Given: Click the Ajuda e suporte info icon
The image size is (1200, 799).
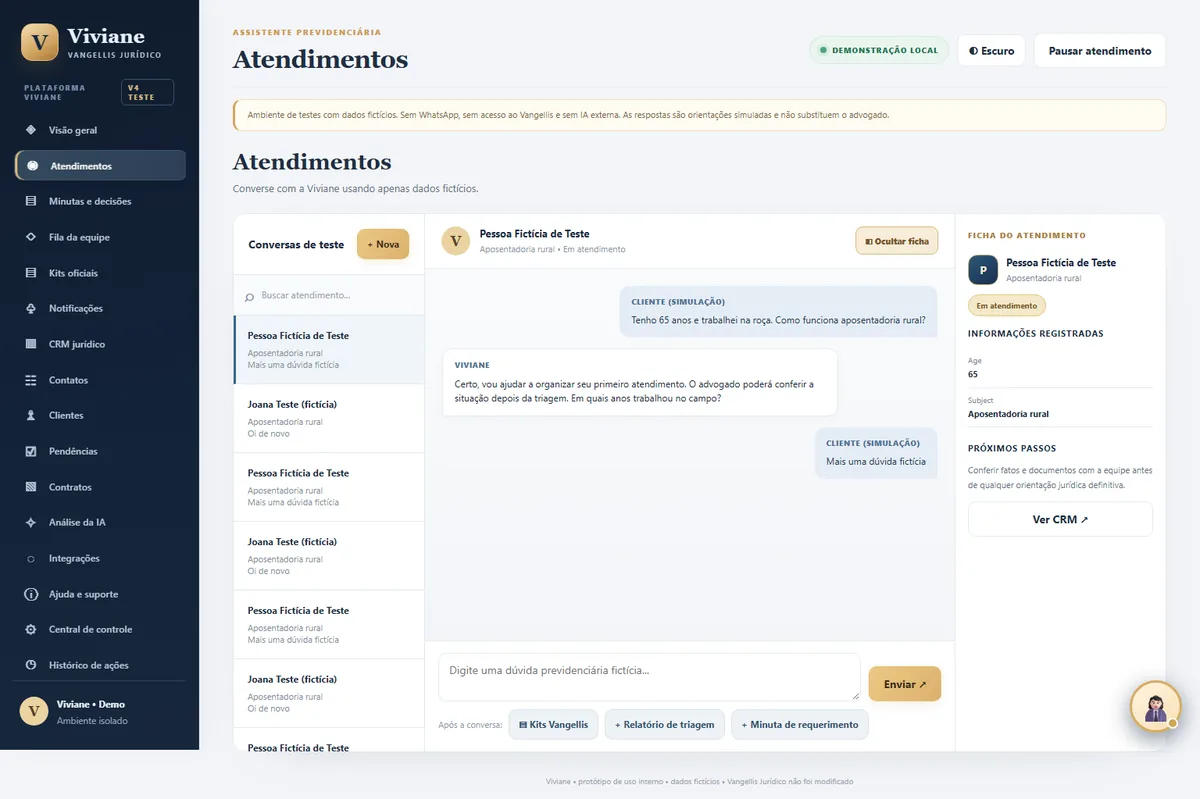Looking at the screenshot, I should click(31, 594).
